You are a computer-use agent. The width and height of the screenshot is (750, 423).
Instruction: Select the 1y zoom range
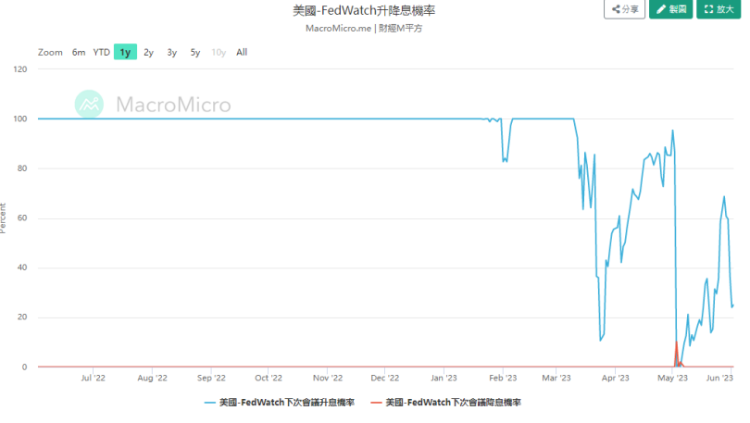pyautogui.click(x=125, y=52)
